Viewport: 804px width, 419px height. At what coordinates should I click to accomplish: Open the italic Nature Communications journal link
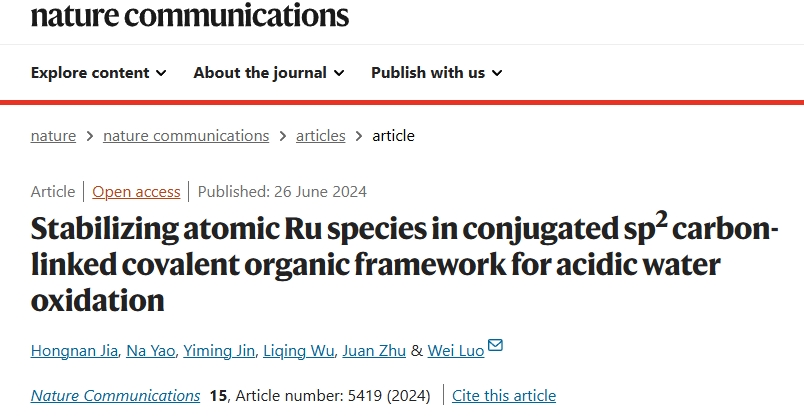click(x=115, y=396)
